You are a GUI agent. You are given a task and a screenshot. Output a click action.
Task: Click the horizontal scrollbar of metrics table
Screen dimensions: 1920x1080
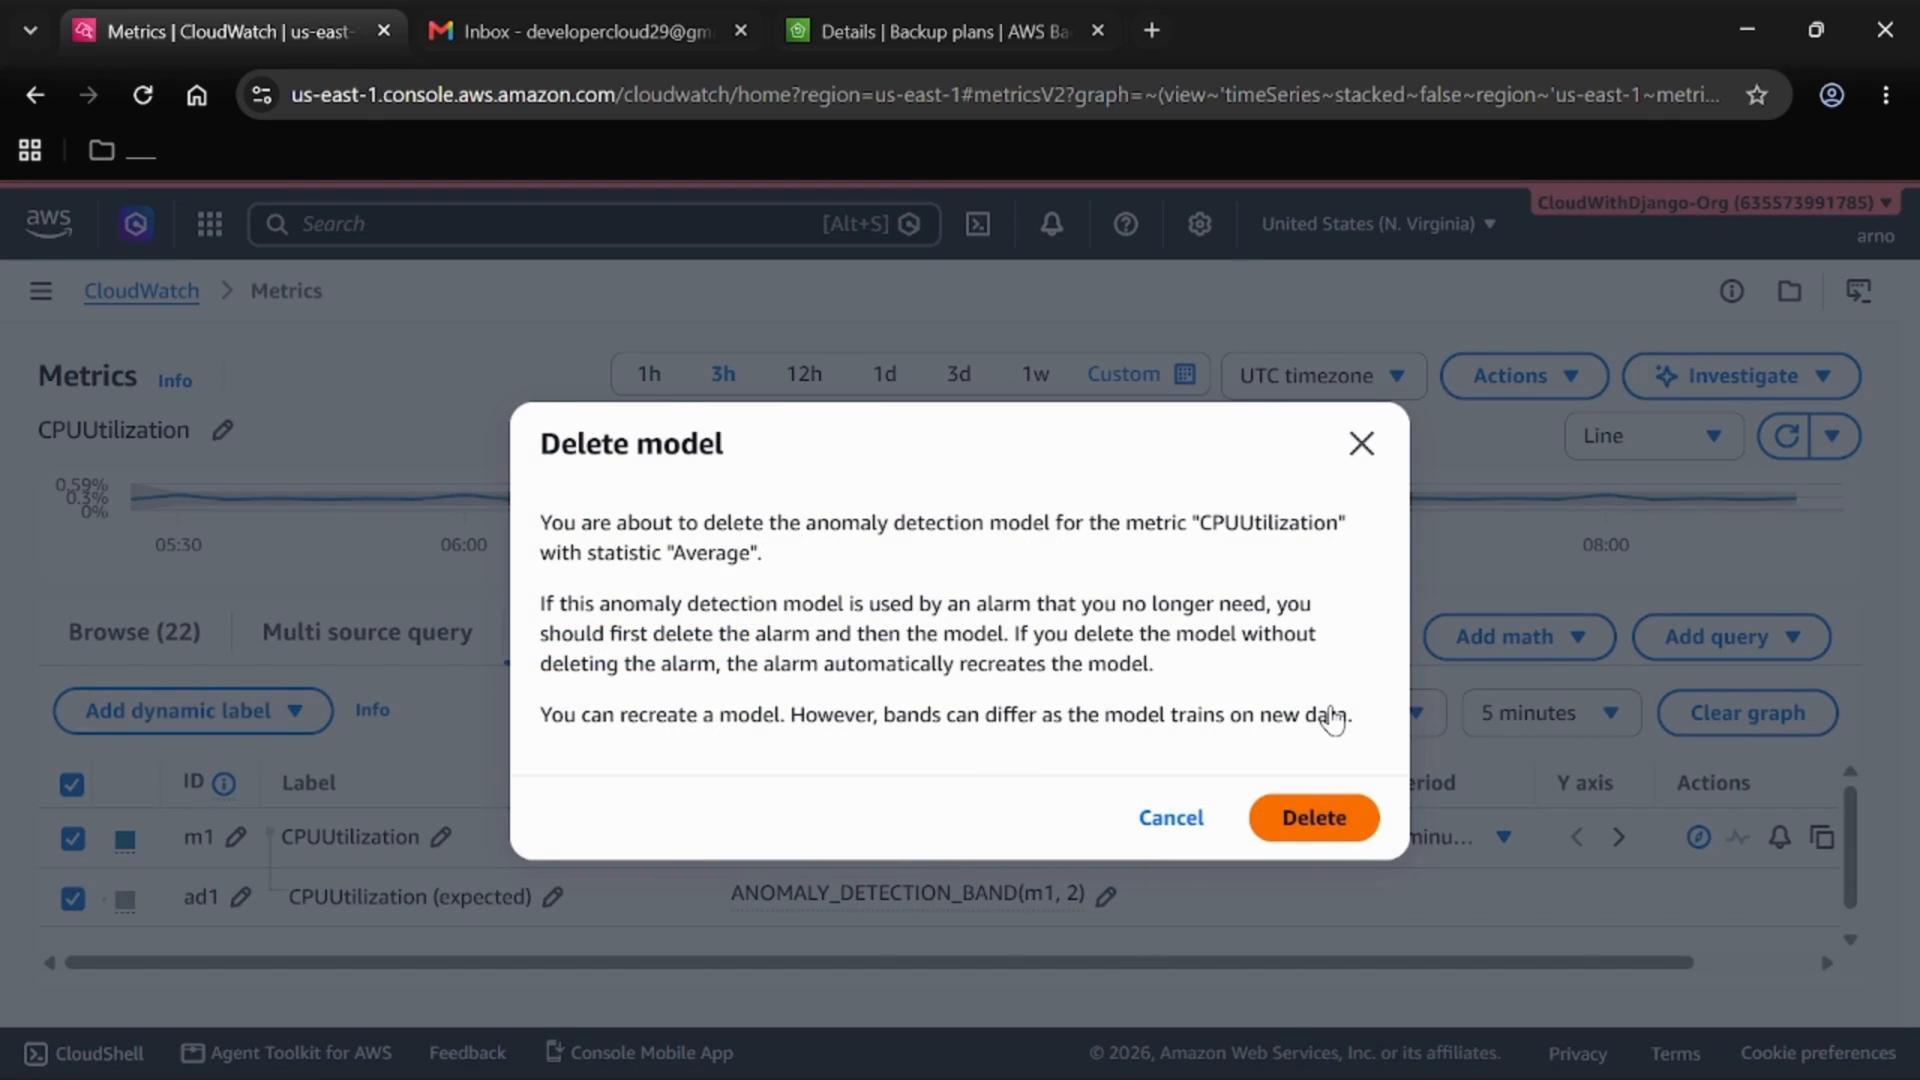(879, 963)
